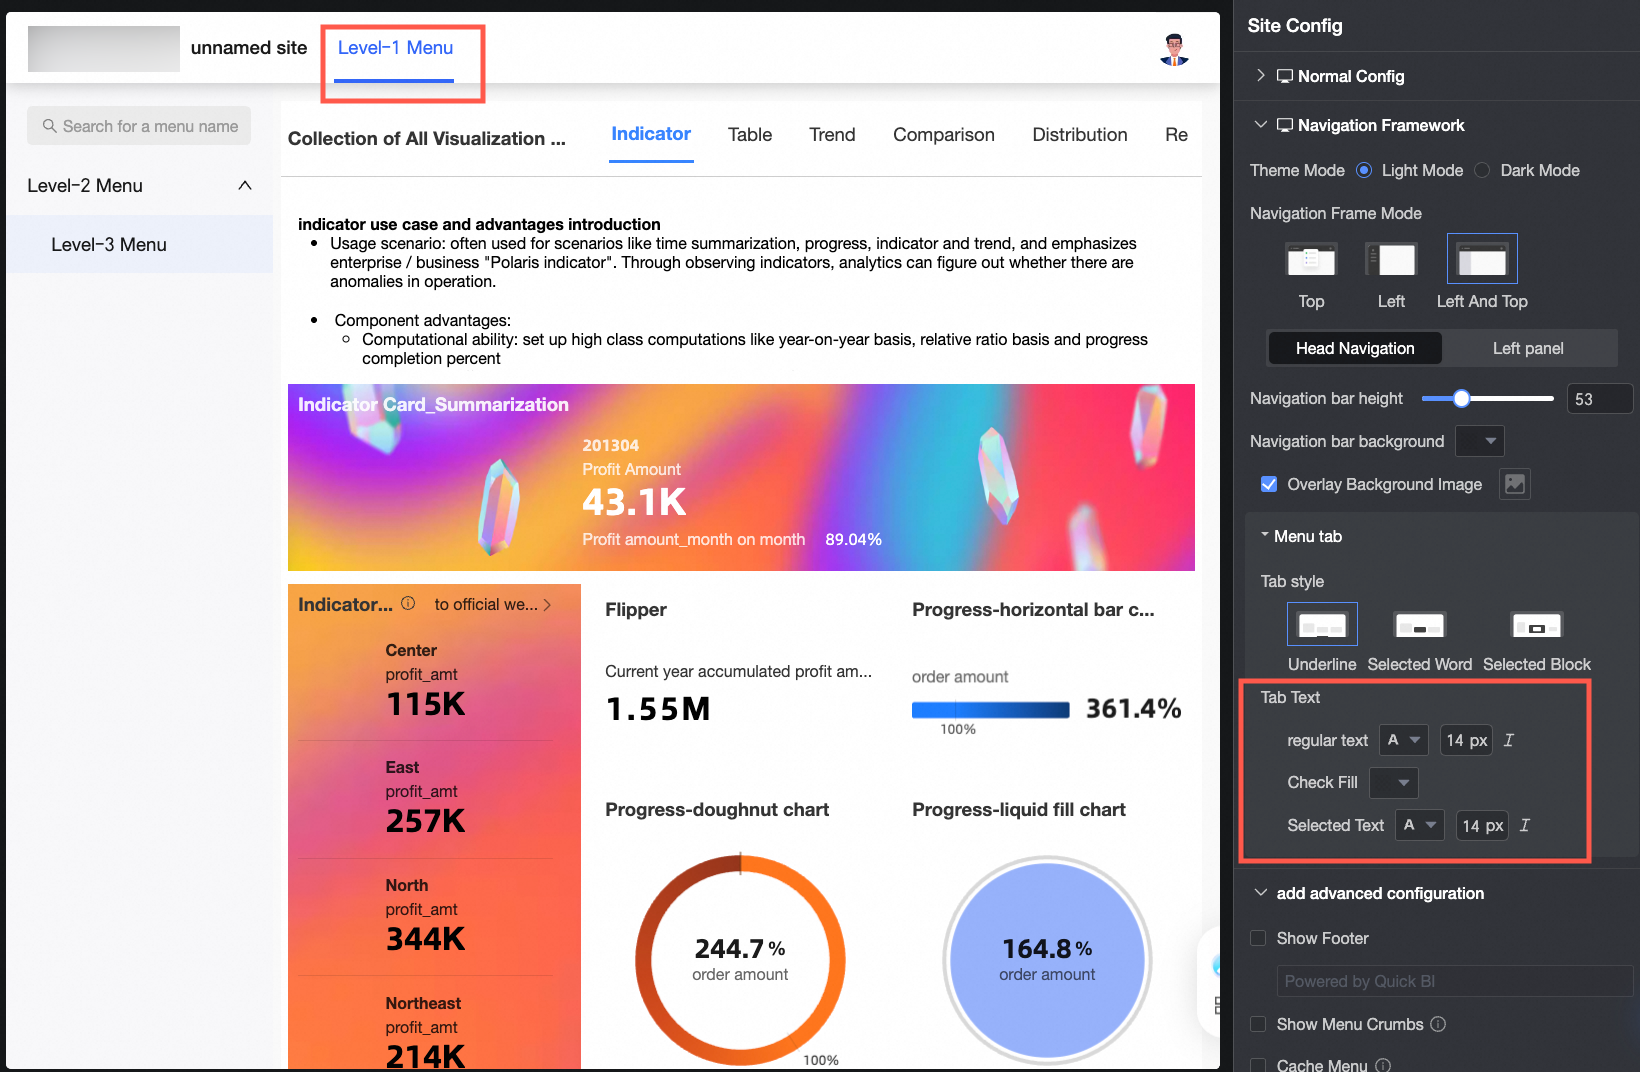
Task: Open the Level-3 Menu item
Action: coord(140,244)
